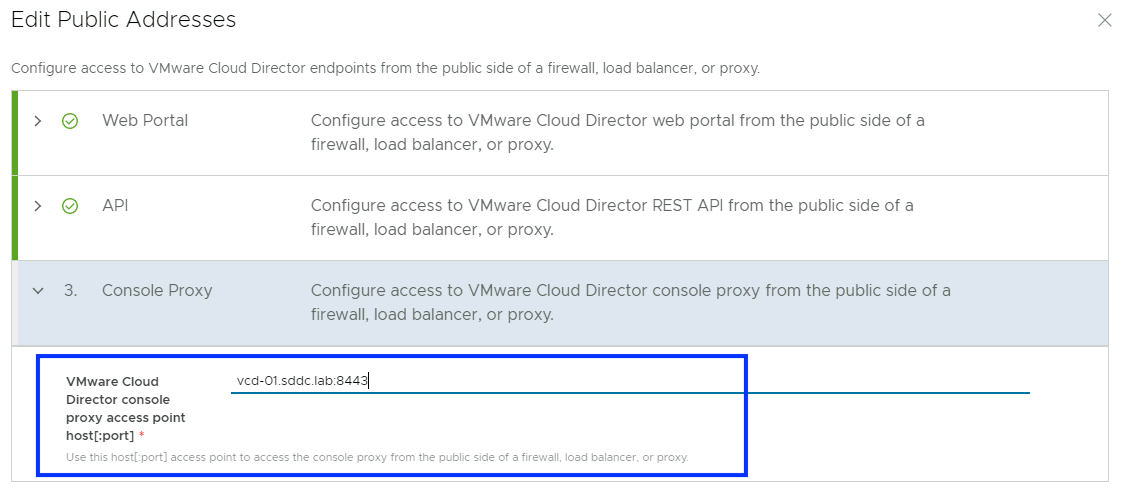The image size is (1123, 504).
Task: Expand the API section chevron
Action: pyautogui.click(x=38, y=206)
